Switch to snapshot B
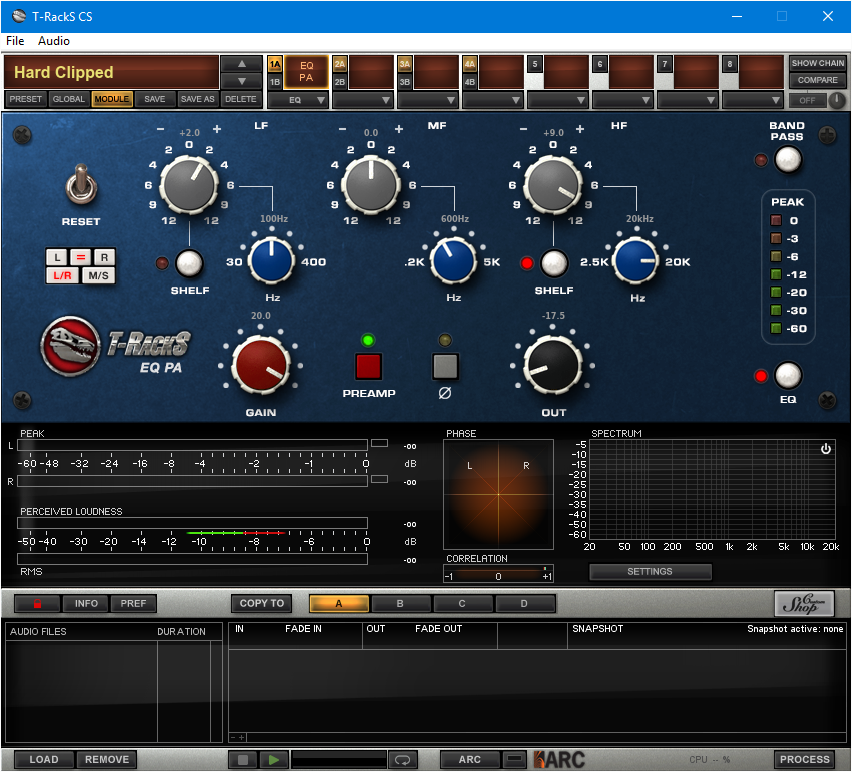852x772 pixels. click(400, 604)
